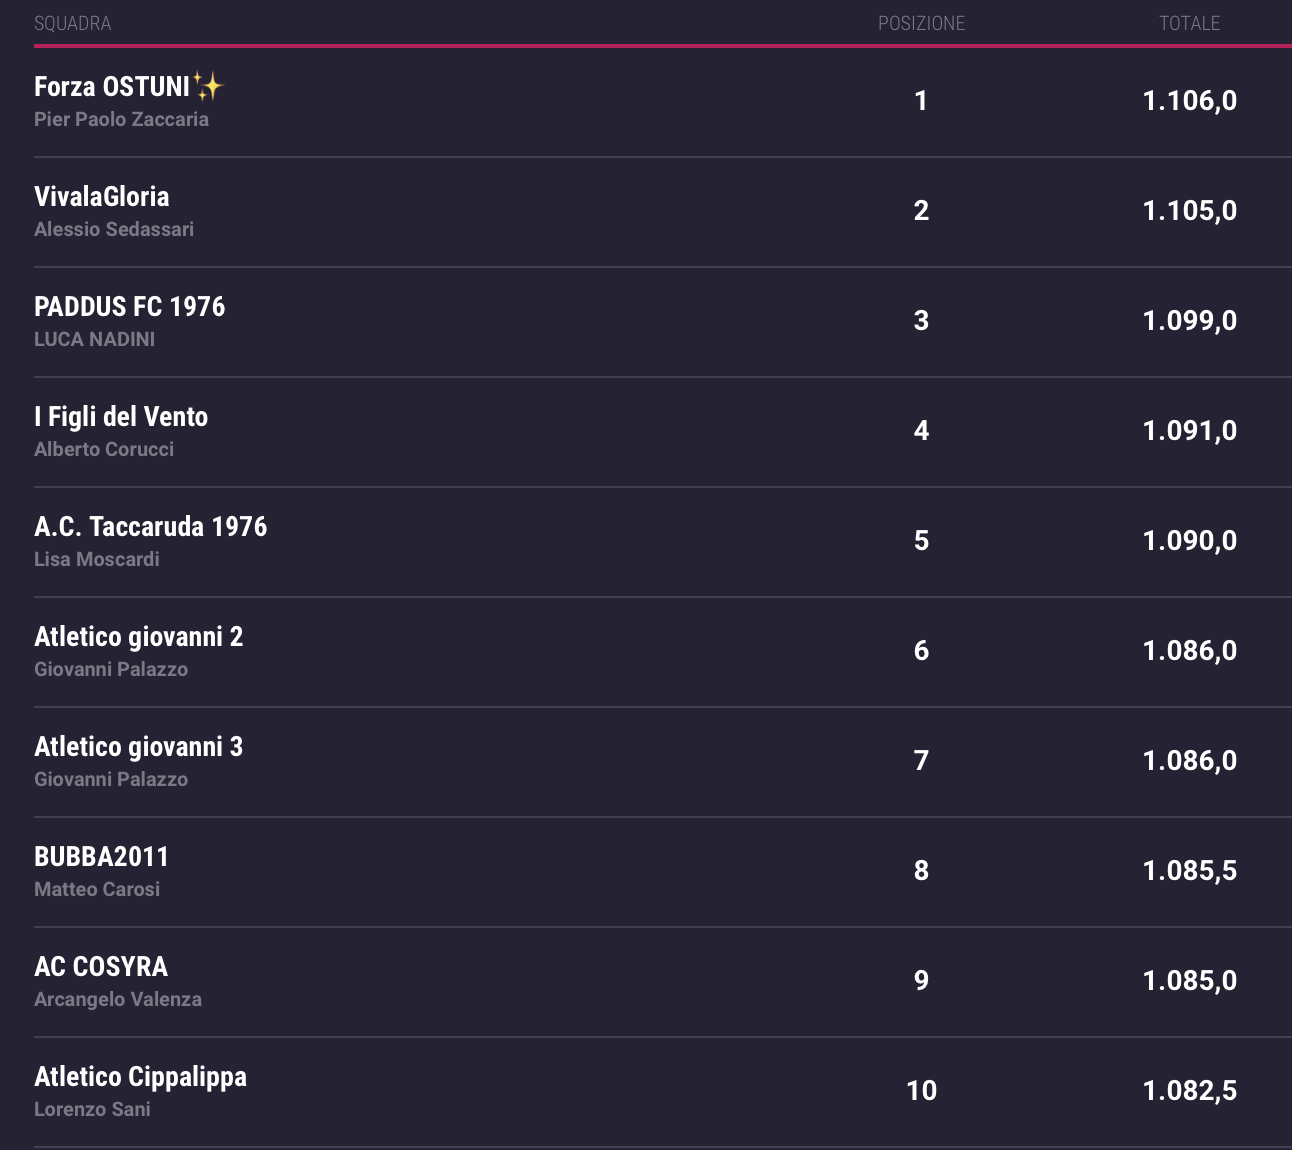This screenshot has height=1150, width=1292.
Task: Open PADDUS FC 1976 team page
Action: tap(129, 307)
